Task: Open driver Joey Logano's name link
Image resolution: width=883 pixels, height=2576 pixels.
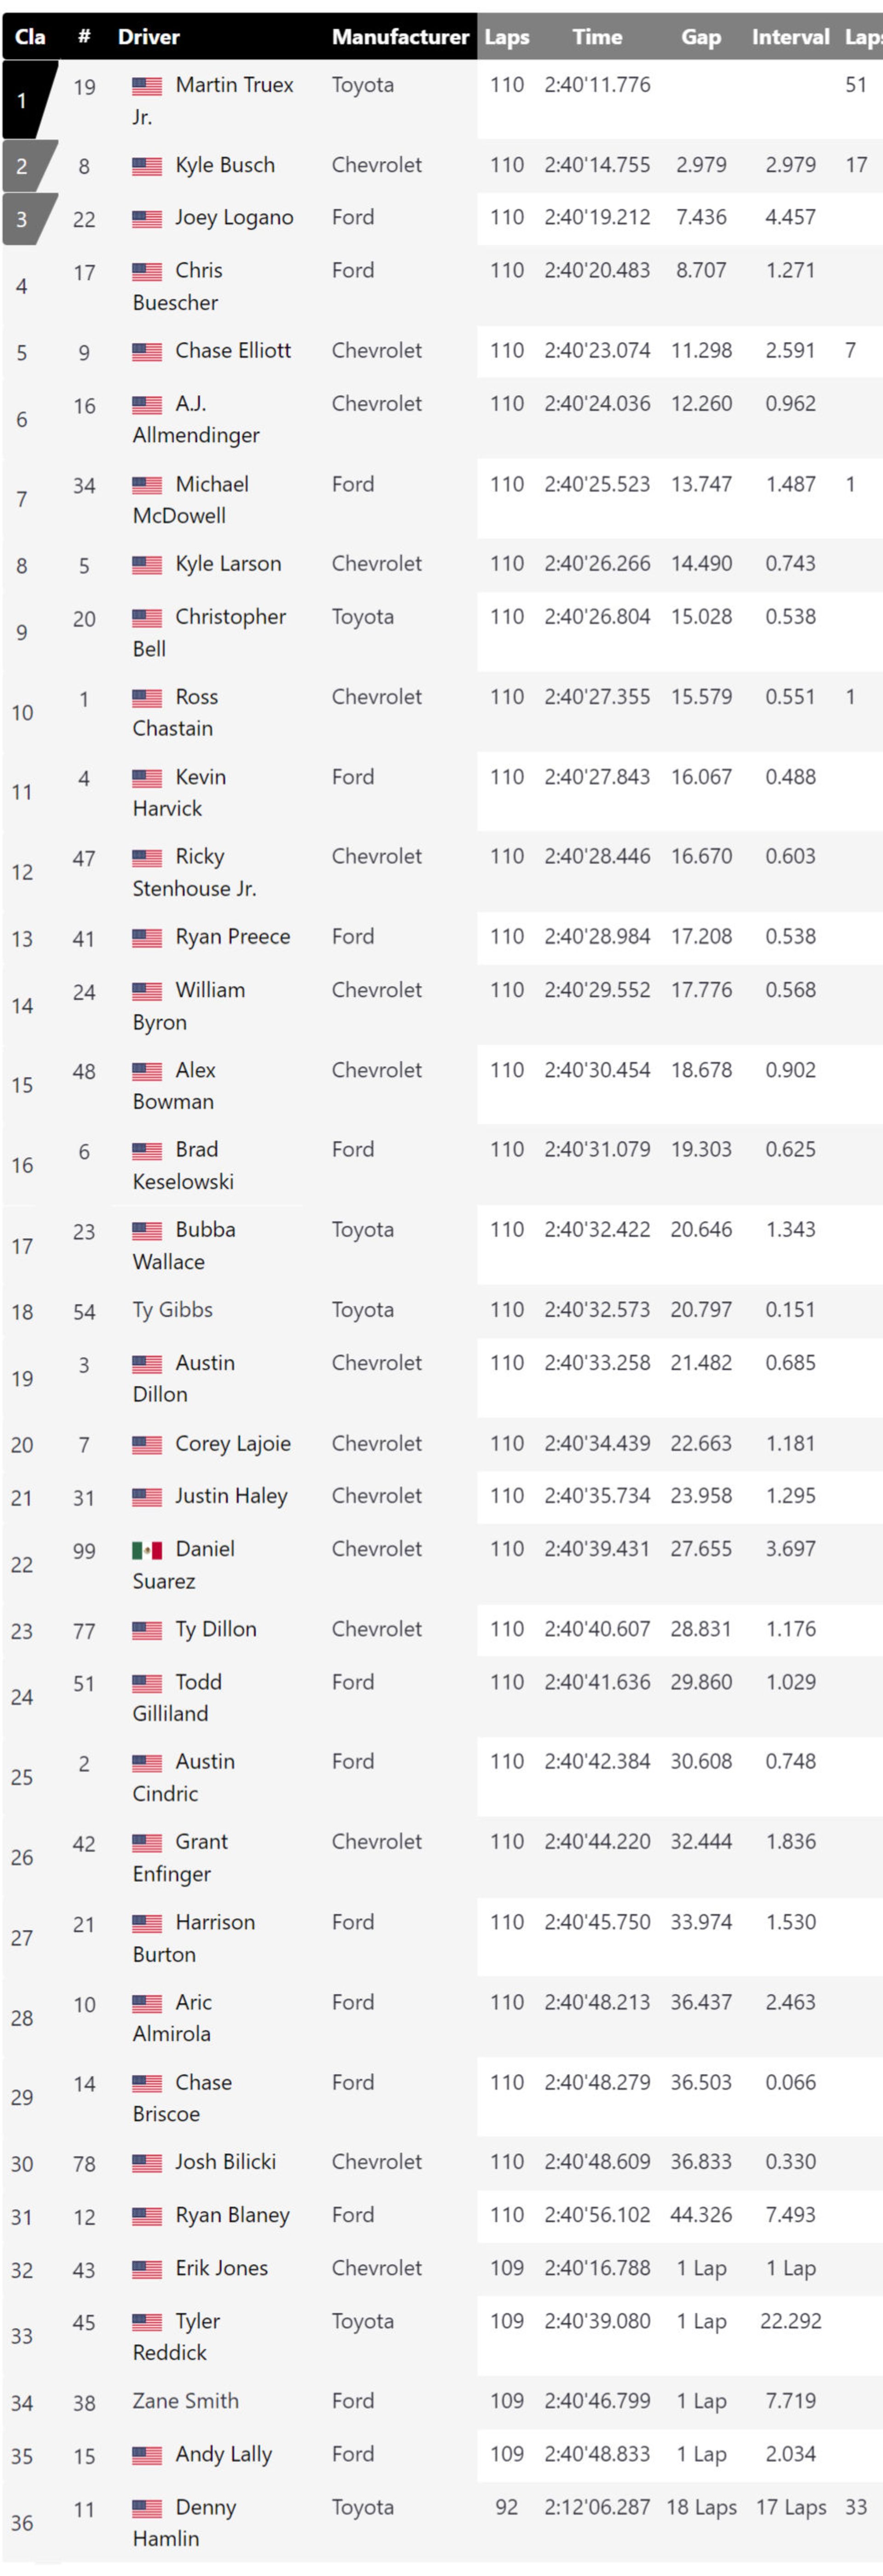Action: 234,218
